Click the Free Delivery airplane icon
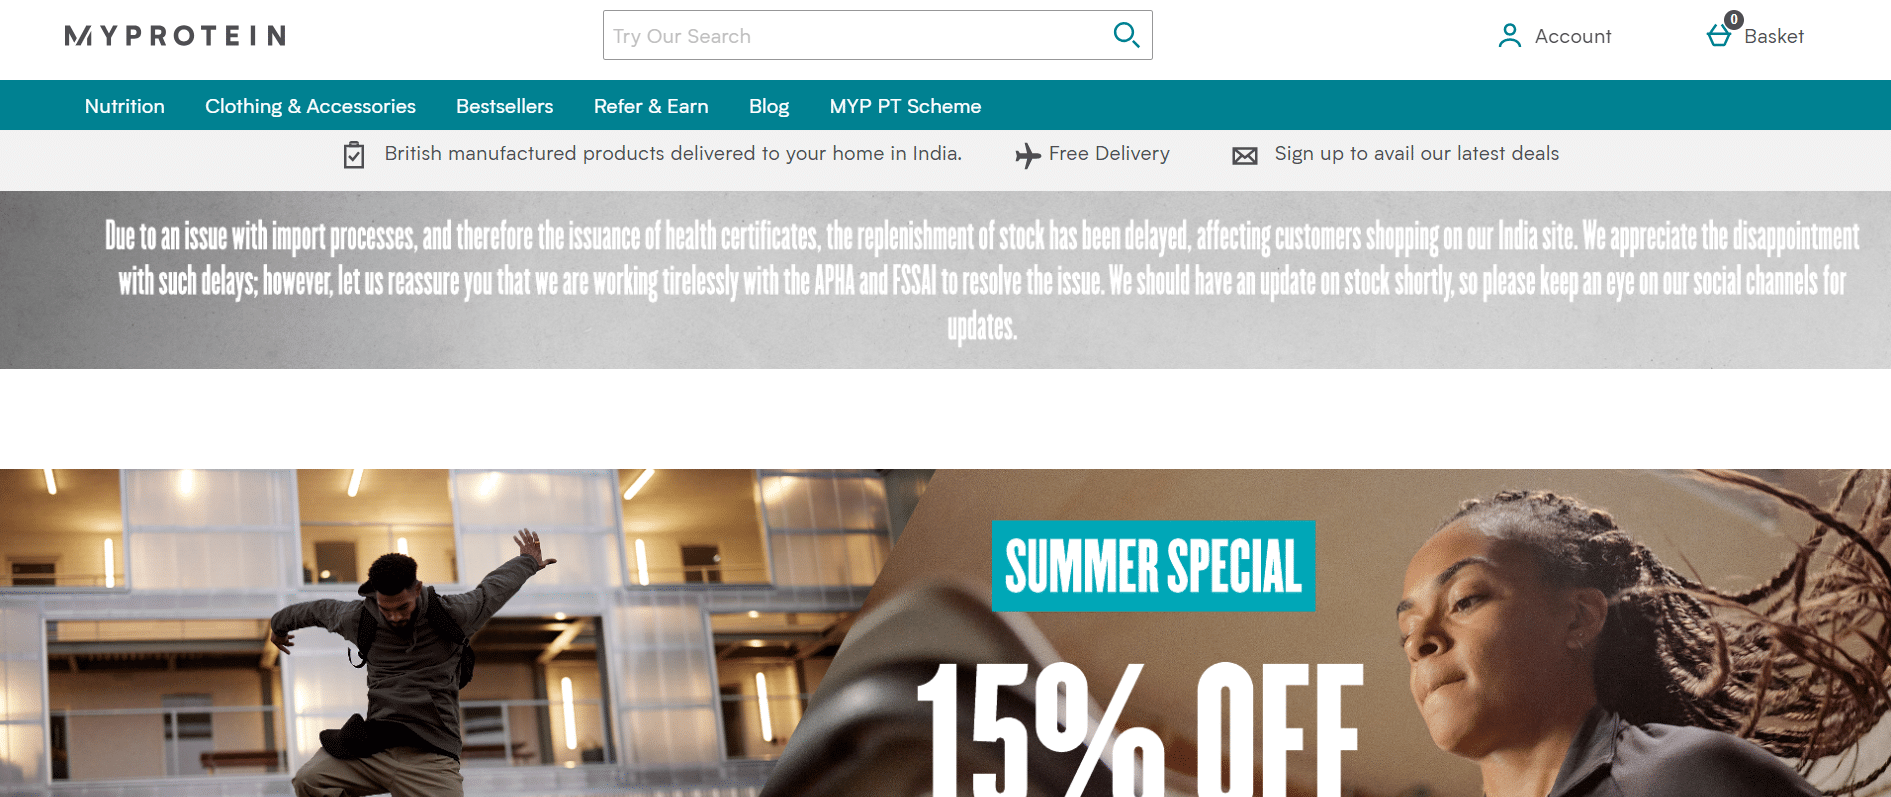 1027,155
